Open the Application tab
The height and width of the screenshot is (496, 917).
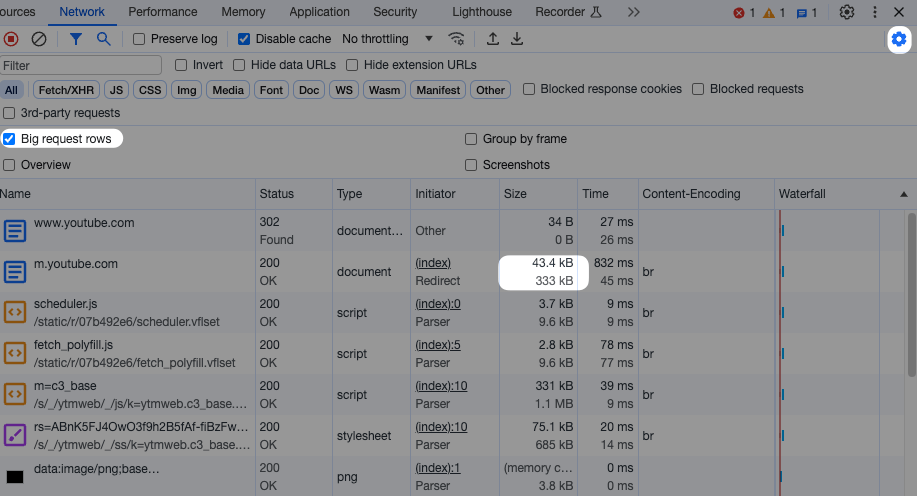pyautogui.click(x=319, y=12)
